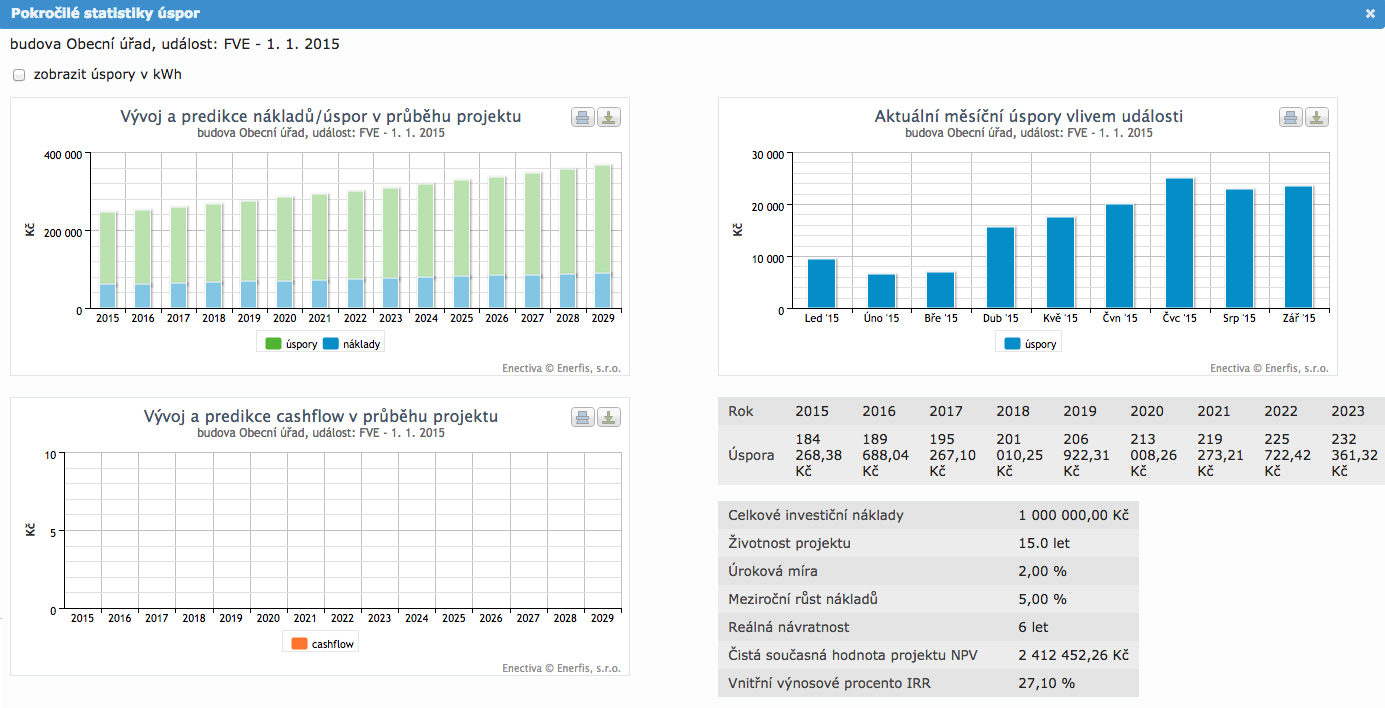The width and height of the screenshot is (1385, 708).
Task: Print the monthly savings chart
Action: coord(1291,117)
